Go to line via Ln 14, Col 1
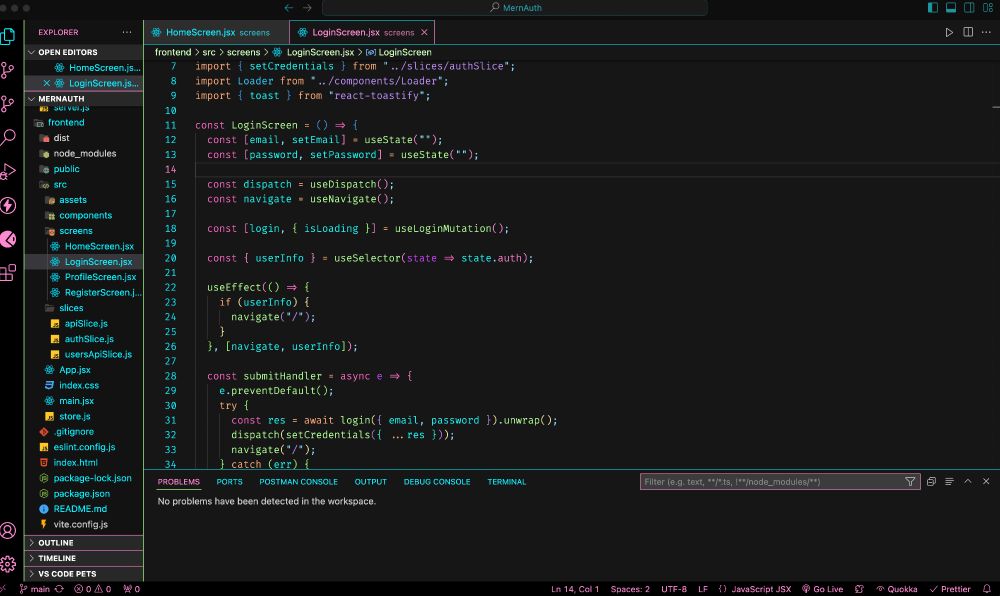The width and height of the screenshot is (1000, 596). pos(575,589)
